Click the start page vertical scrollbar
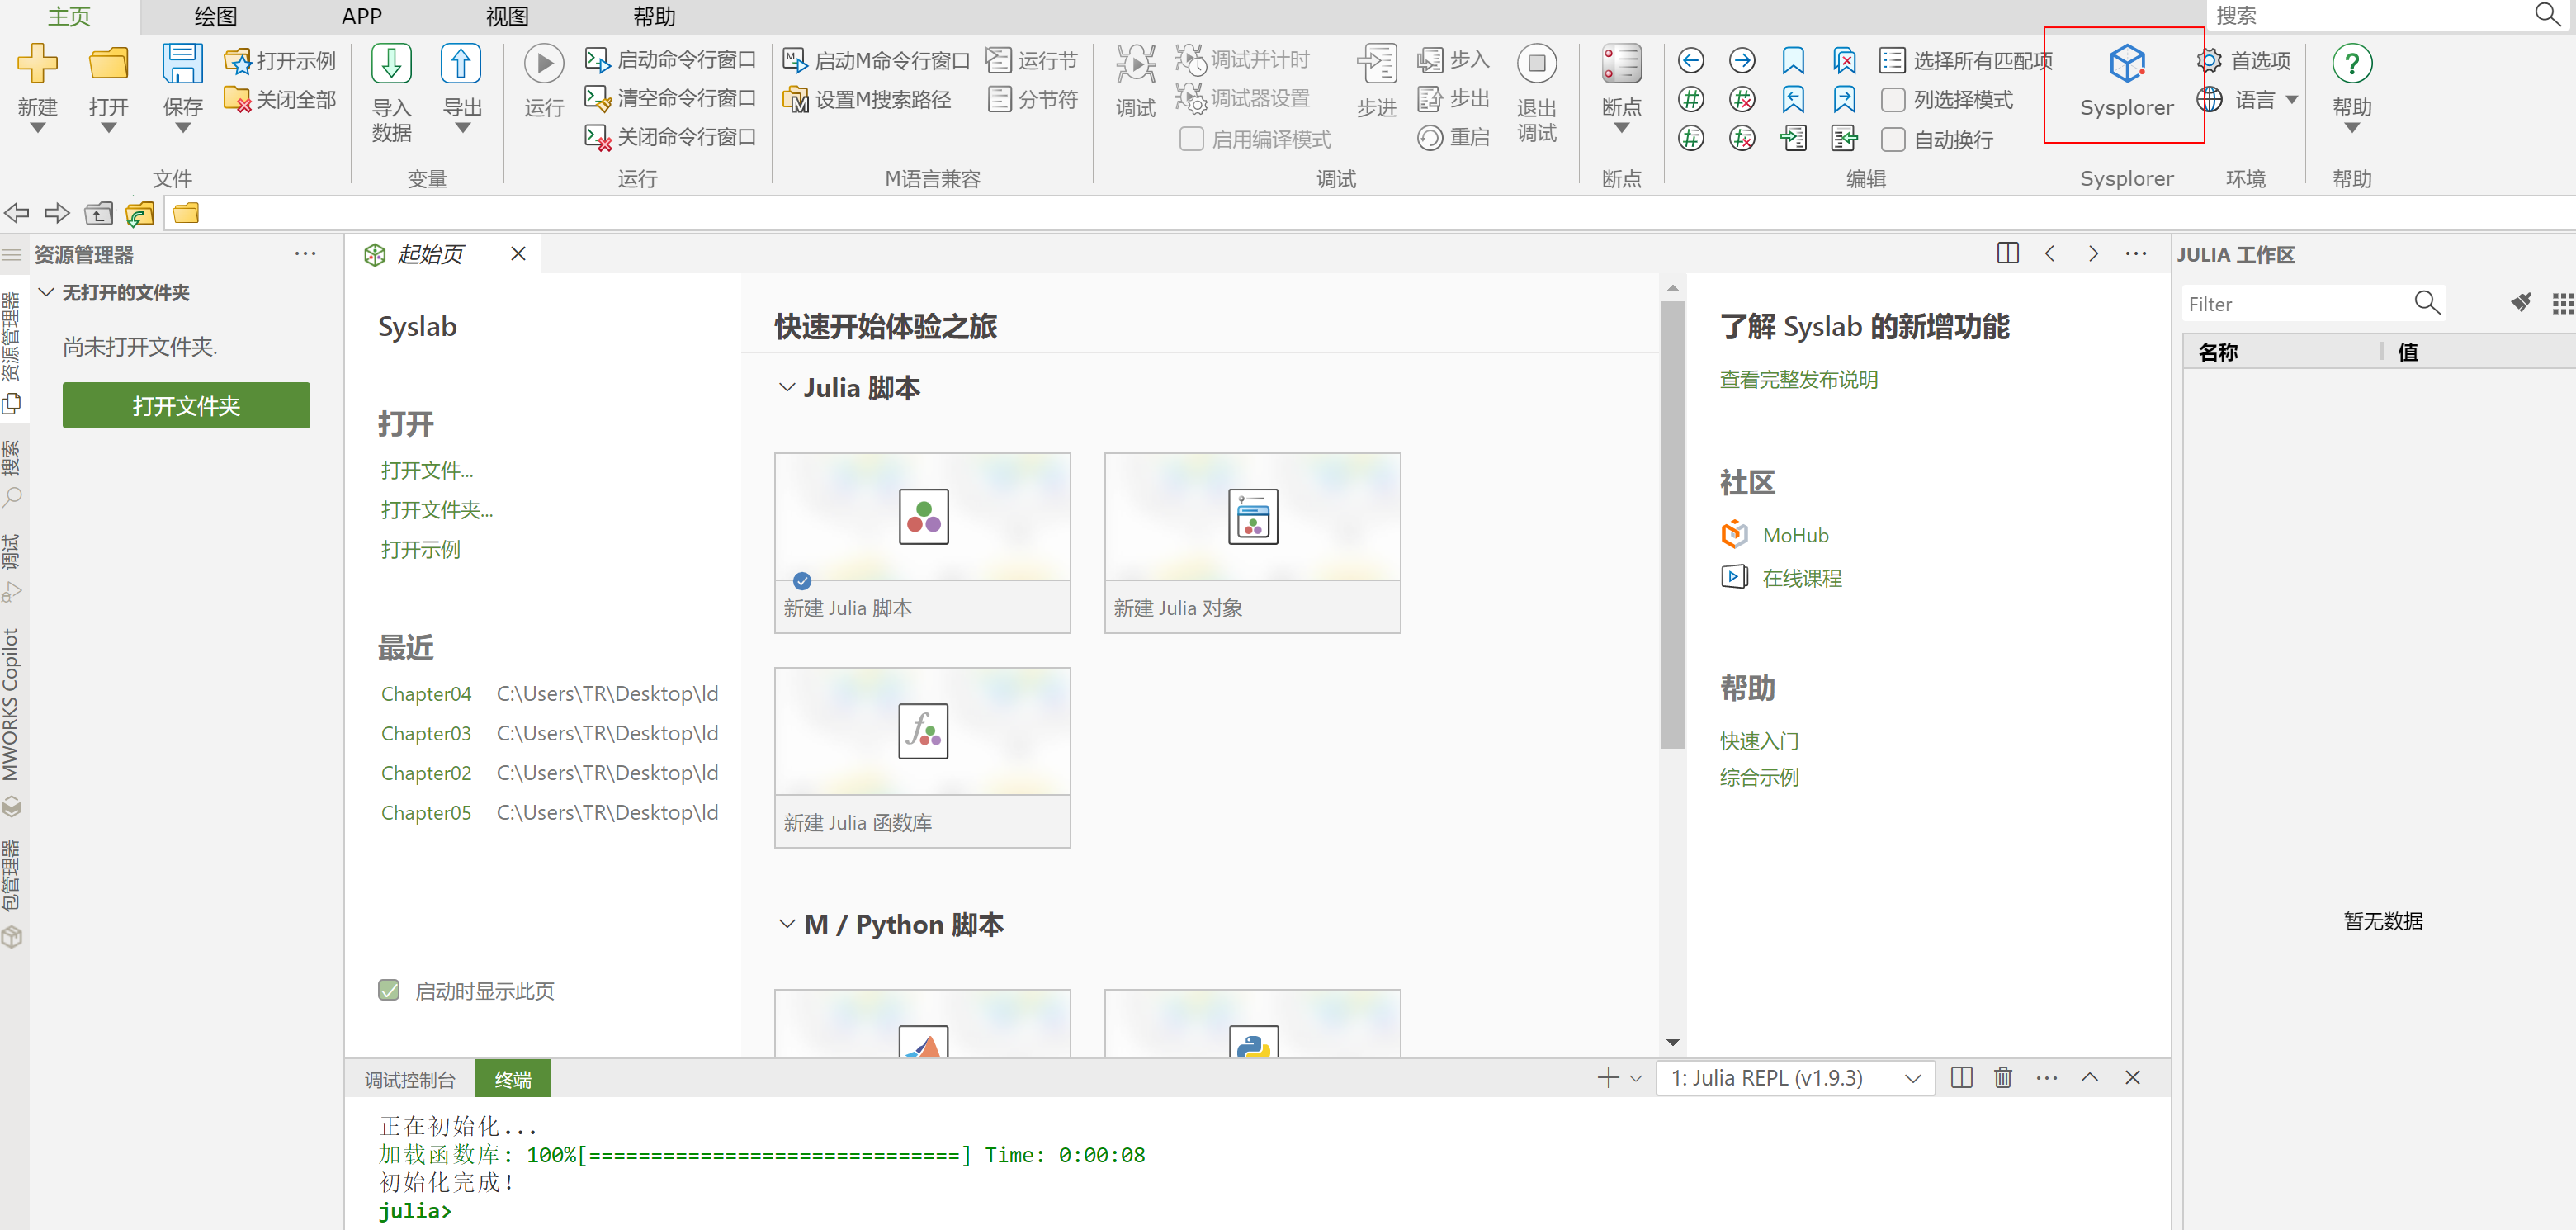Image resolution: width=2576 pixels, height=1230 pixels. pos(1672,525)
